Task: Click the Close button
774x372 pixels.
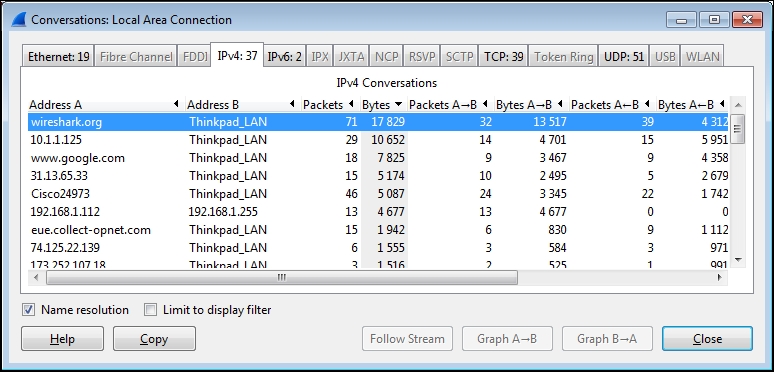Action: click(x=707, y=339)
